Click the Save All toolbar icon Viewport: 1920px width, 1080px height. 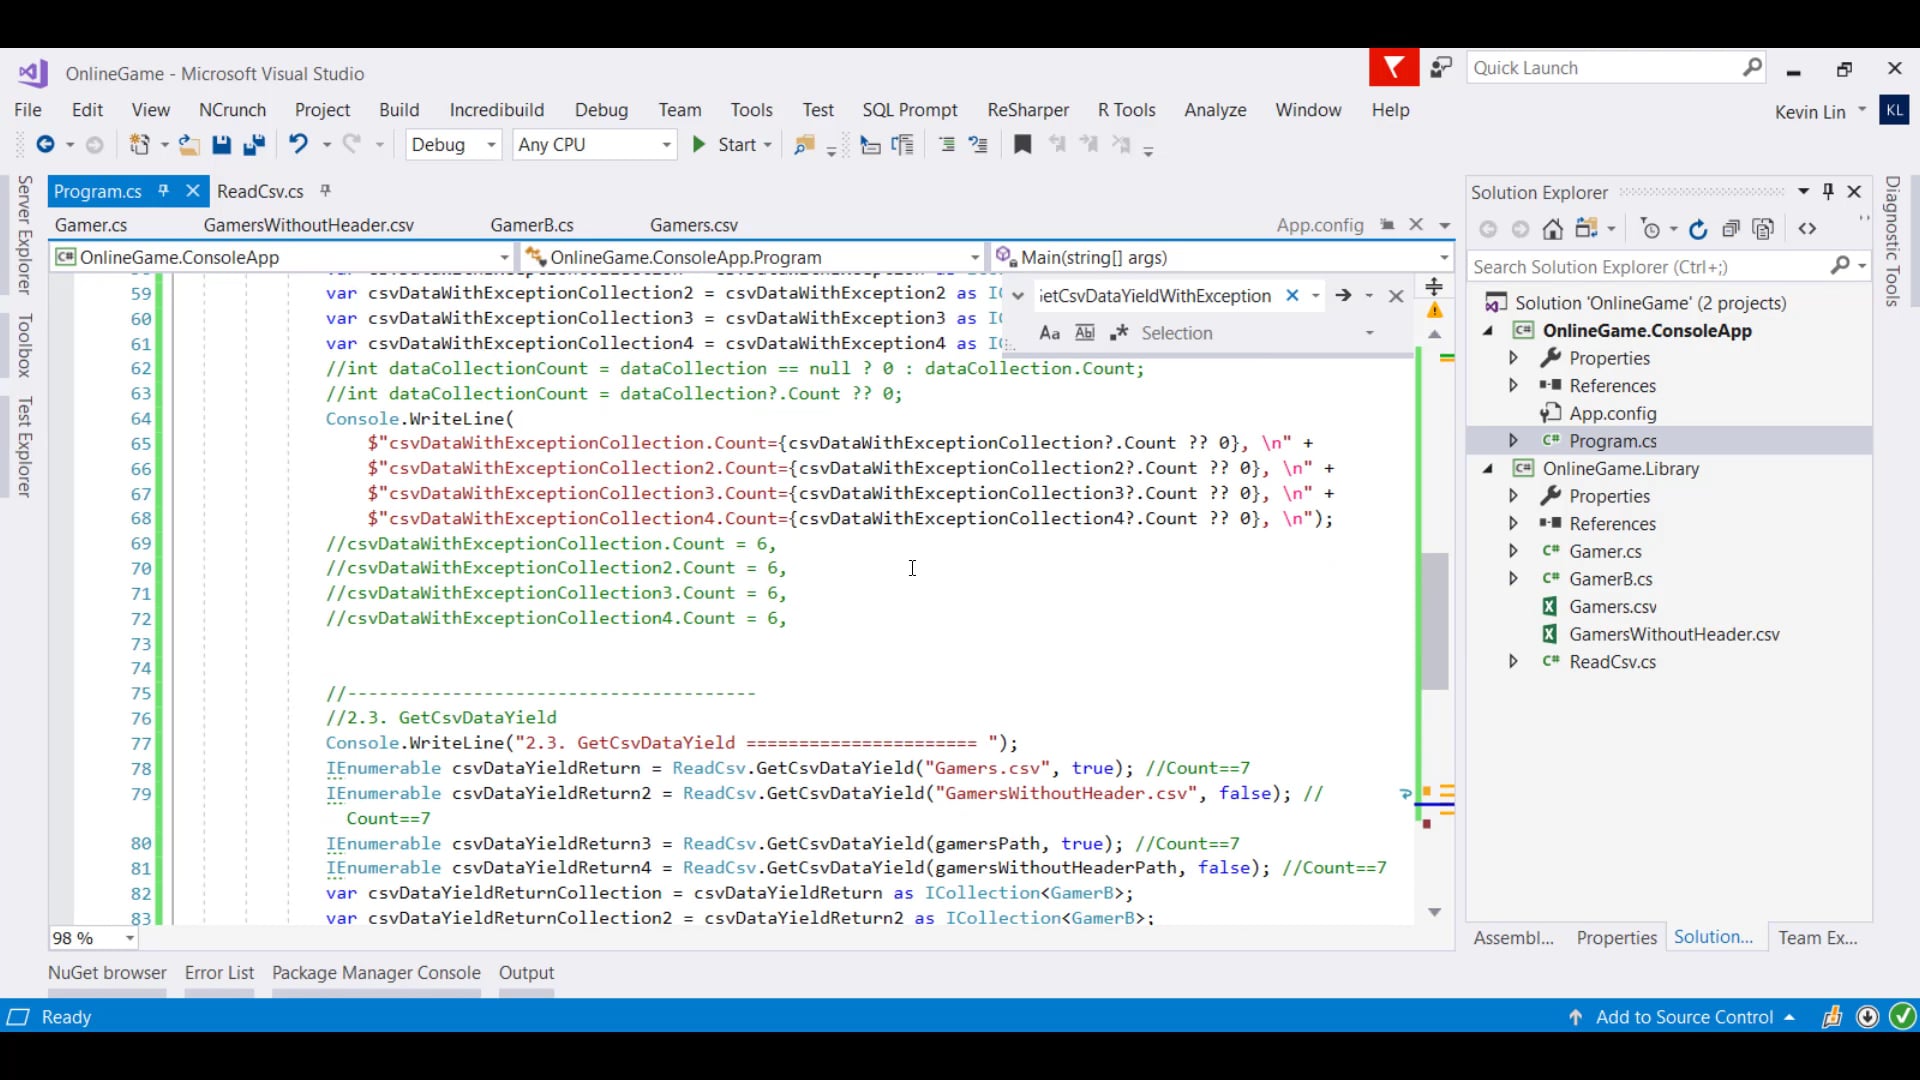pos(254,145)
